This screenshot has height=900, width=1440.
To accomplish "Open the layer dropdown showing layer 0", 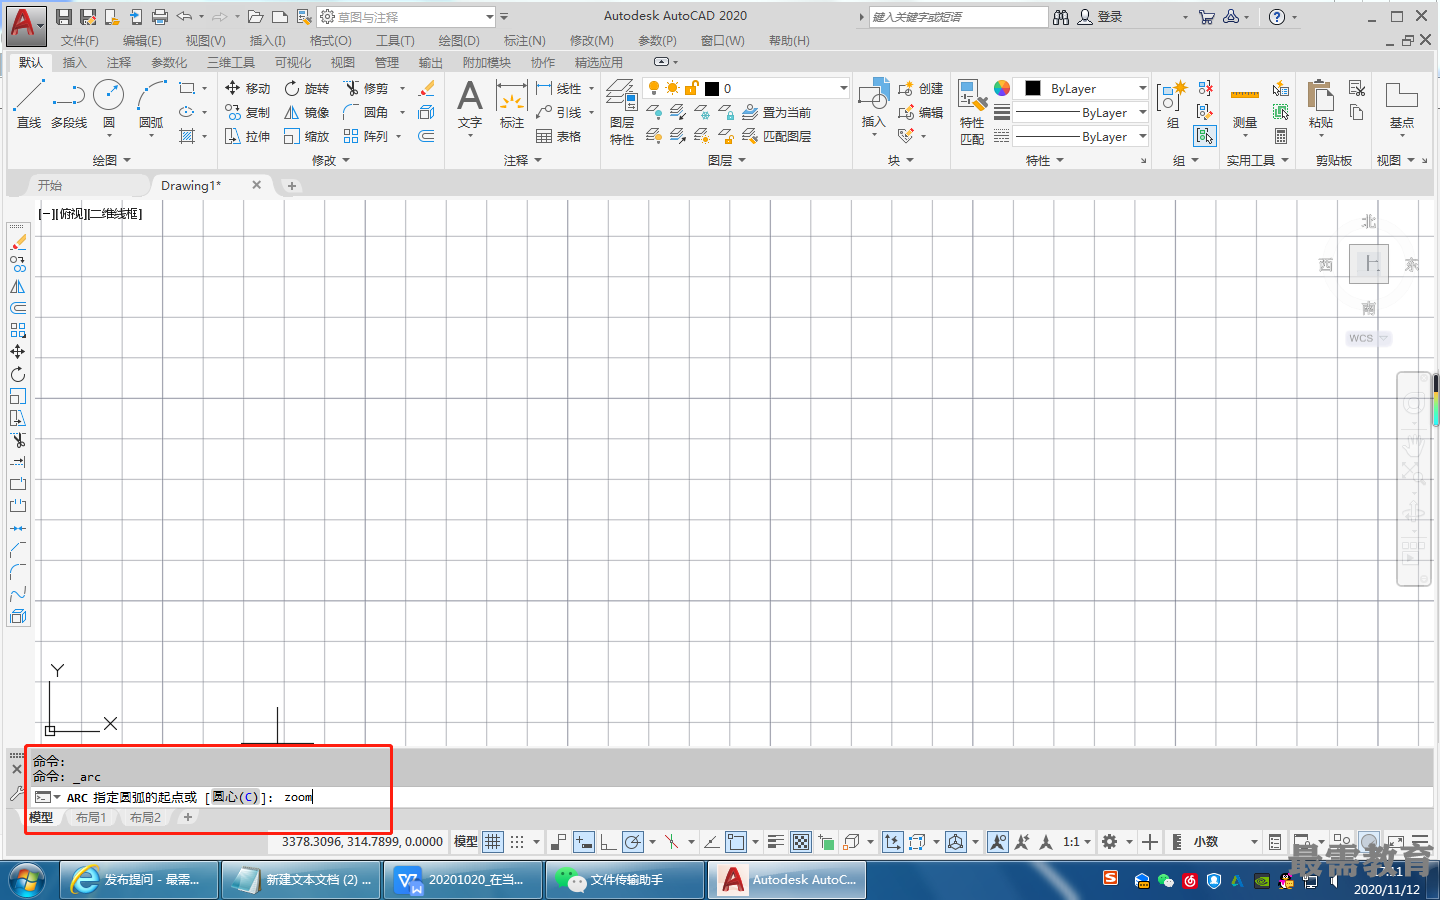I will tap(746, 88).
